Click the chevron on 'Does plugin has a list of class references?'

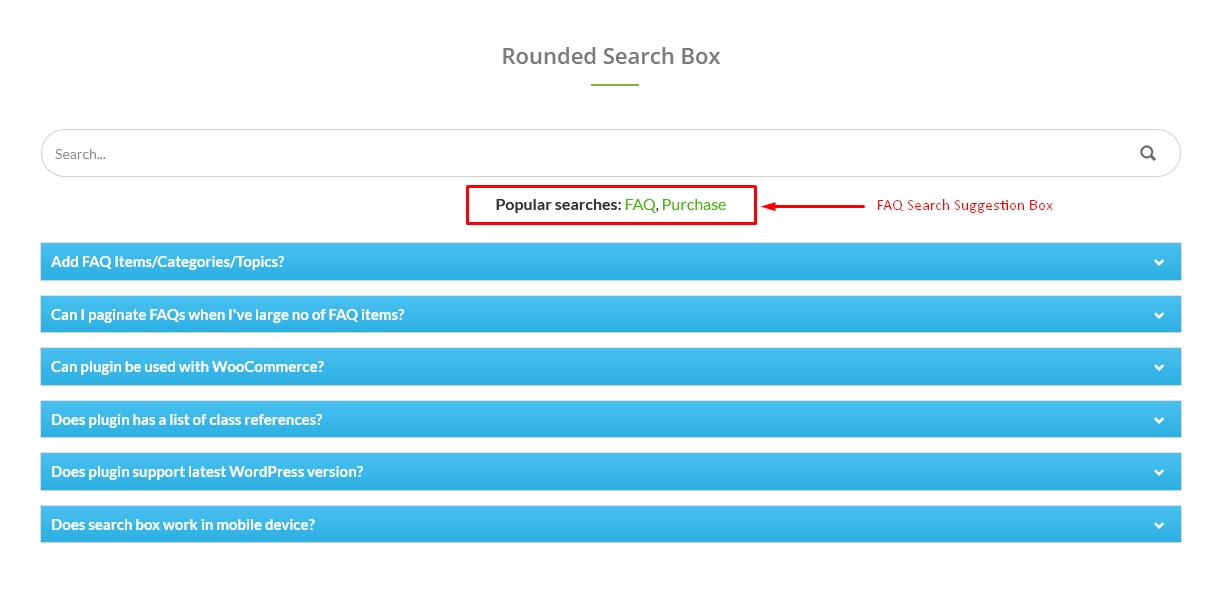coord(1159,419)
